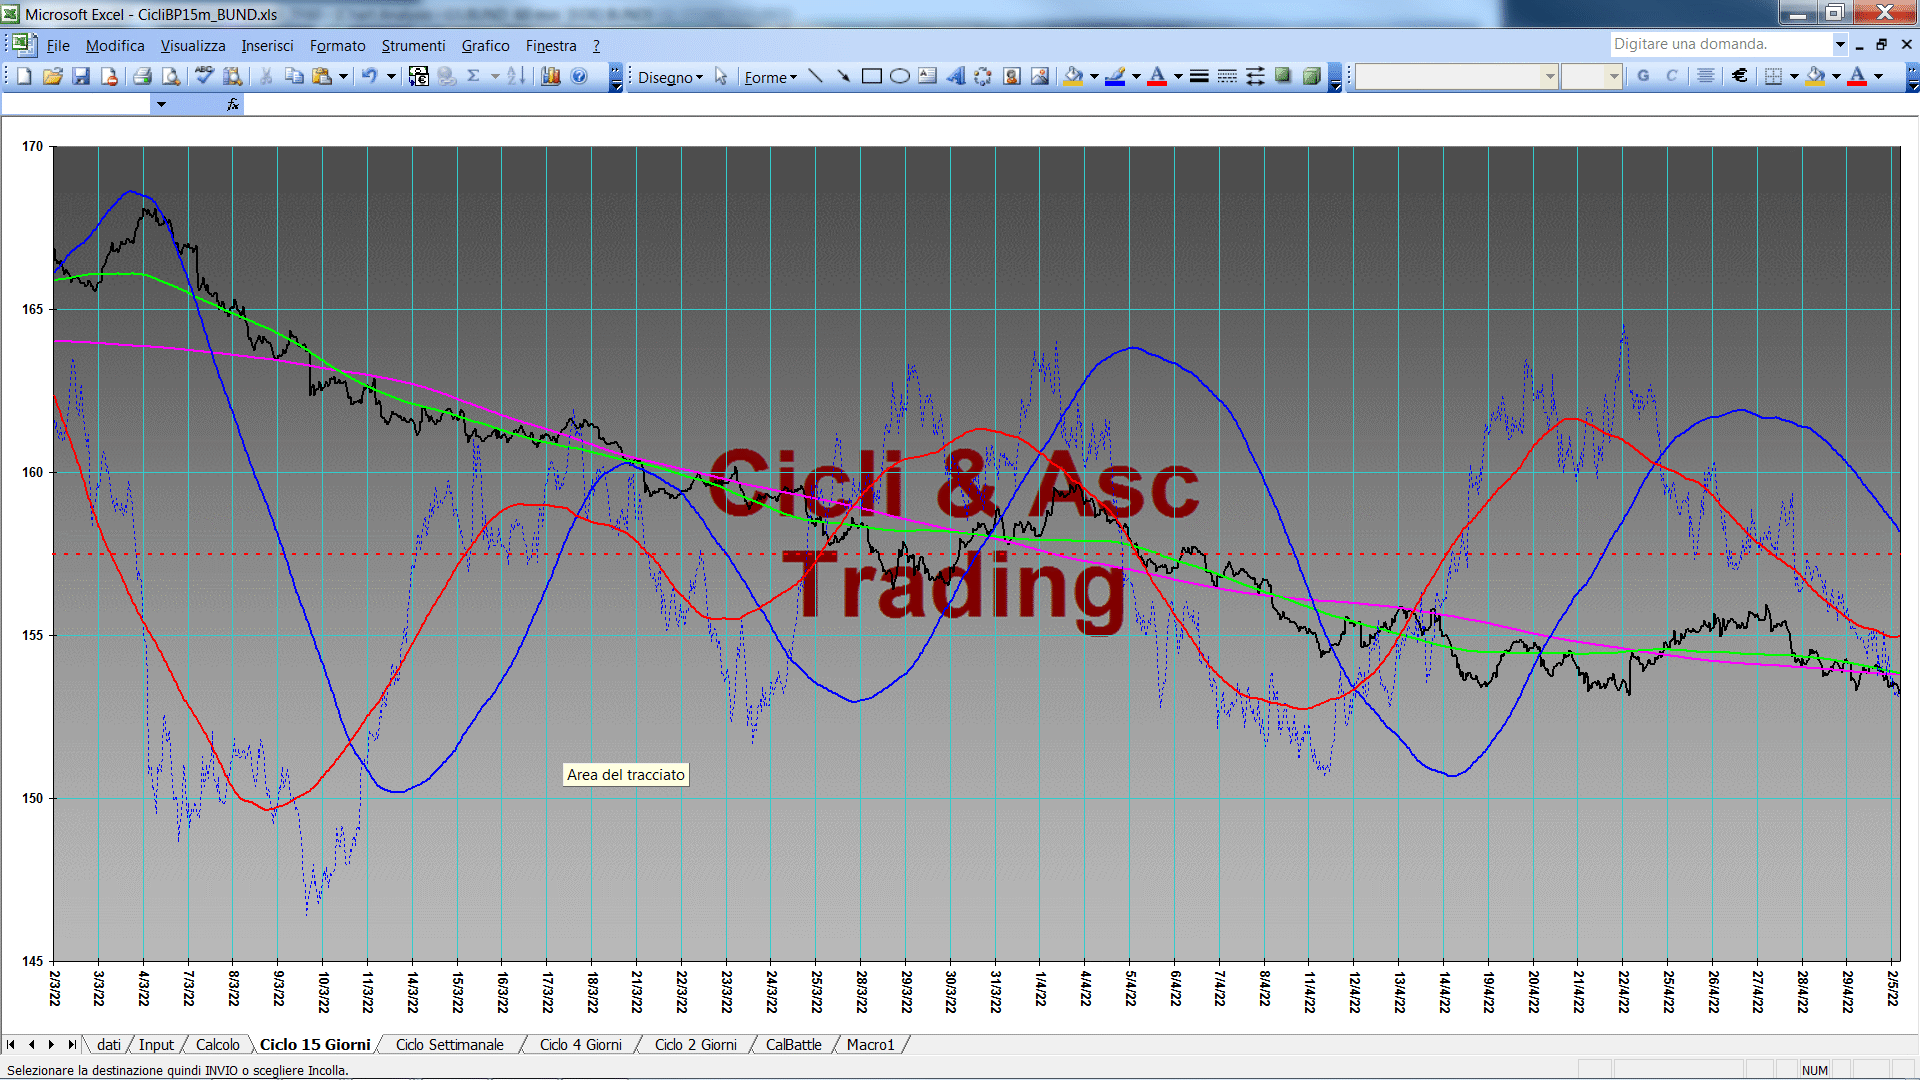This screenshot has width=1920, height=1080.
Task: Open the Inserisci menu
Action: click(267, 45)
